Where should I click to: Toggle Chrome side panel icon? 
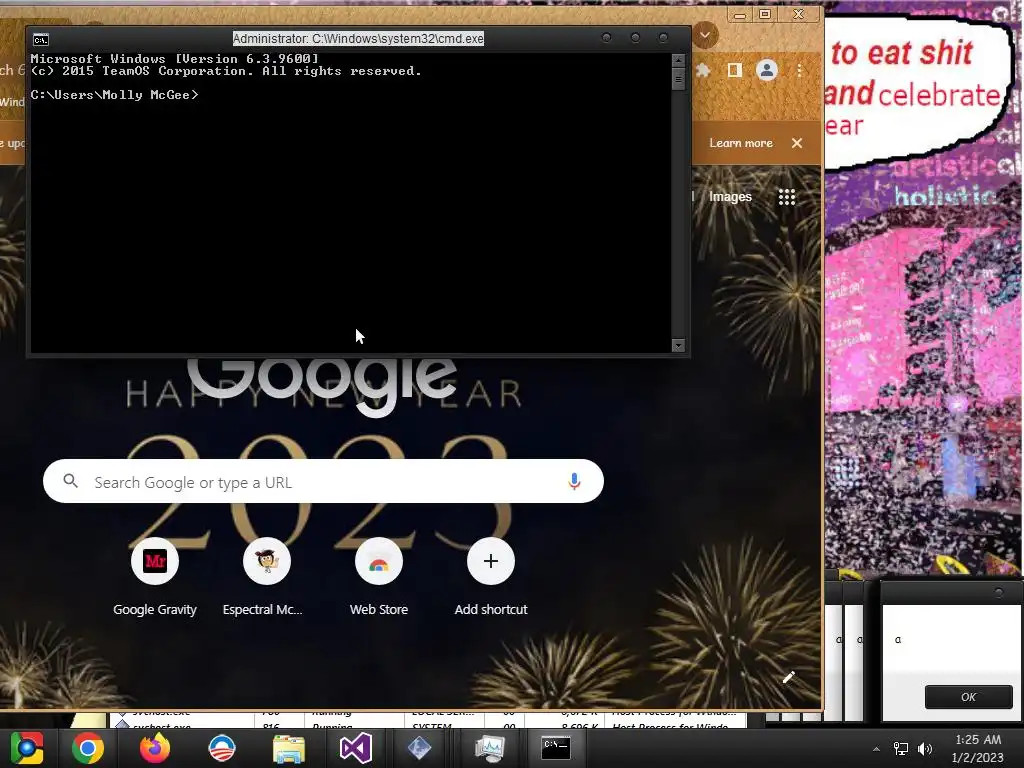coord(735,70)
